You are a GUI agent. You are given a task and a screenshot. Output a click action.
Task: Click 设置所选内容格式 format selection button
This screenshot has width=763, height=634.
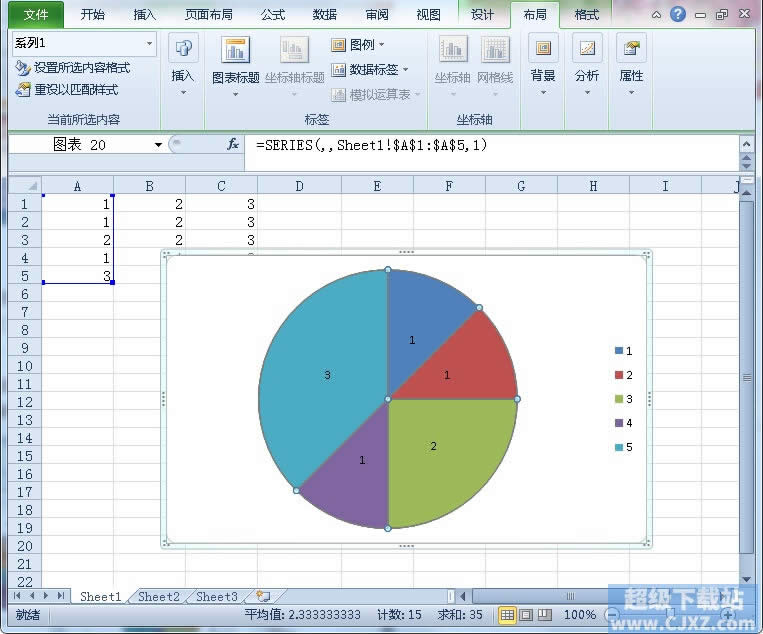point(73,68)
